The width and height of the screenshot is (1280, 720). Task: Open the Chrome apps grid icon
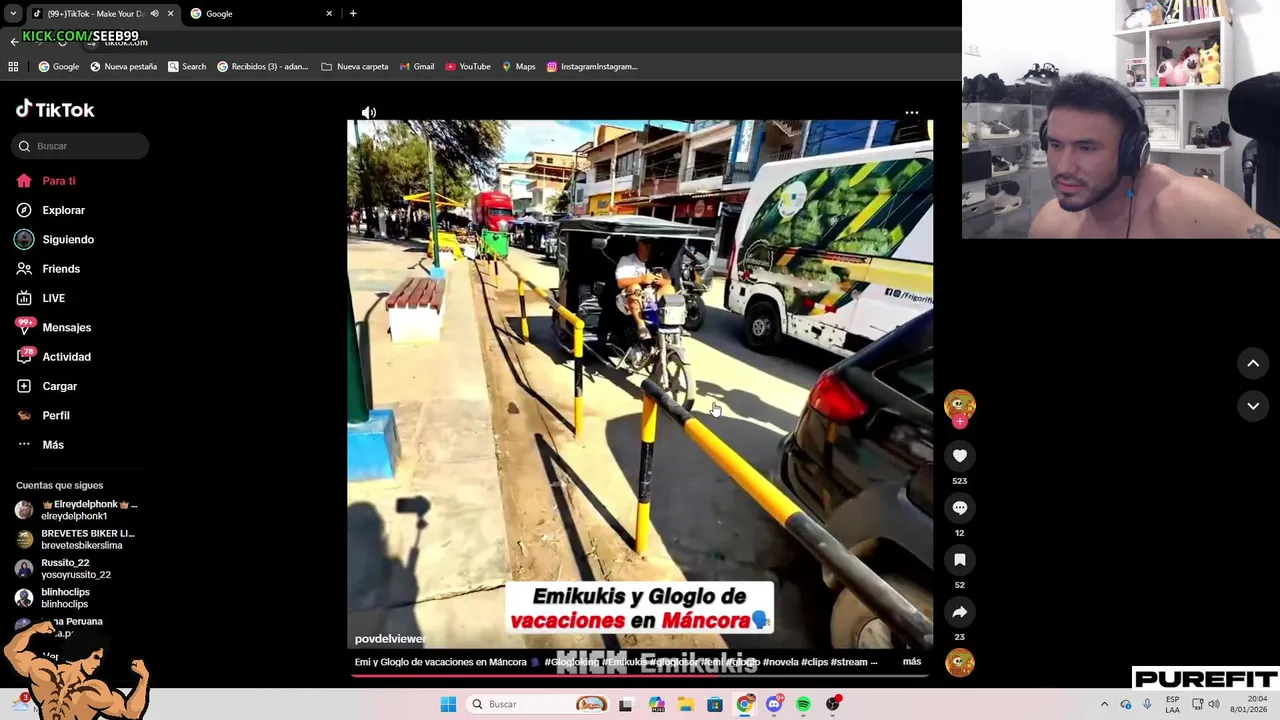pyautogui.click(x=13, y=67)
